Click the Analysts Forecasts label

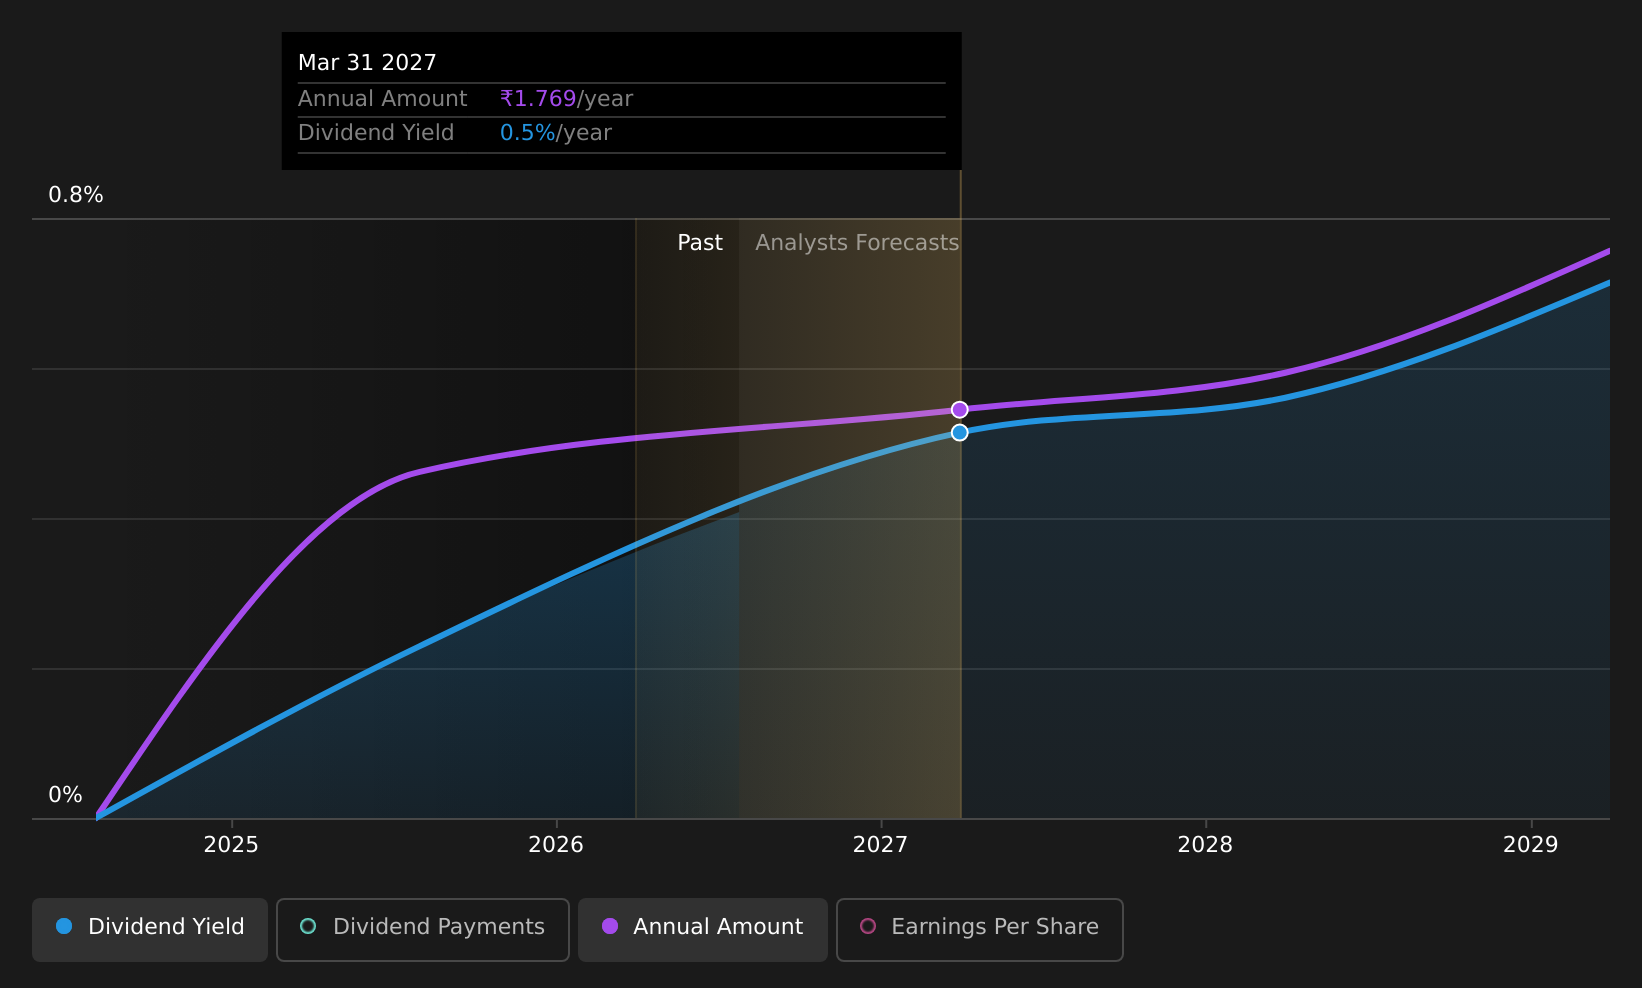click(x=857, y=243)
